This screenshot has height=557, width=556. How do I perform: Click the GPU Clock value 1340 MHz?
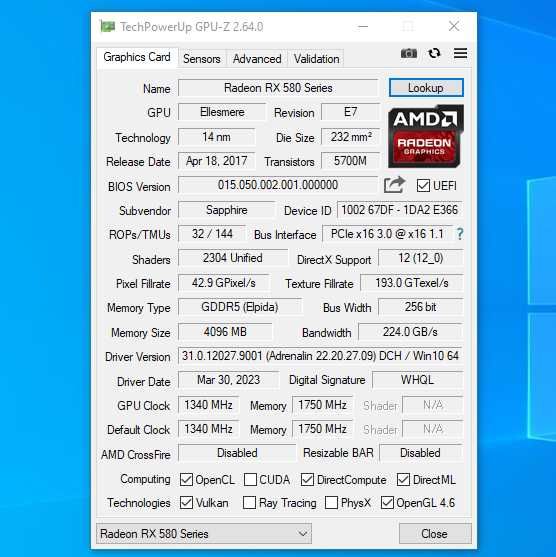(208, 405)
